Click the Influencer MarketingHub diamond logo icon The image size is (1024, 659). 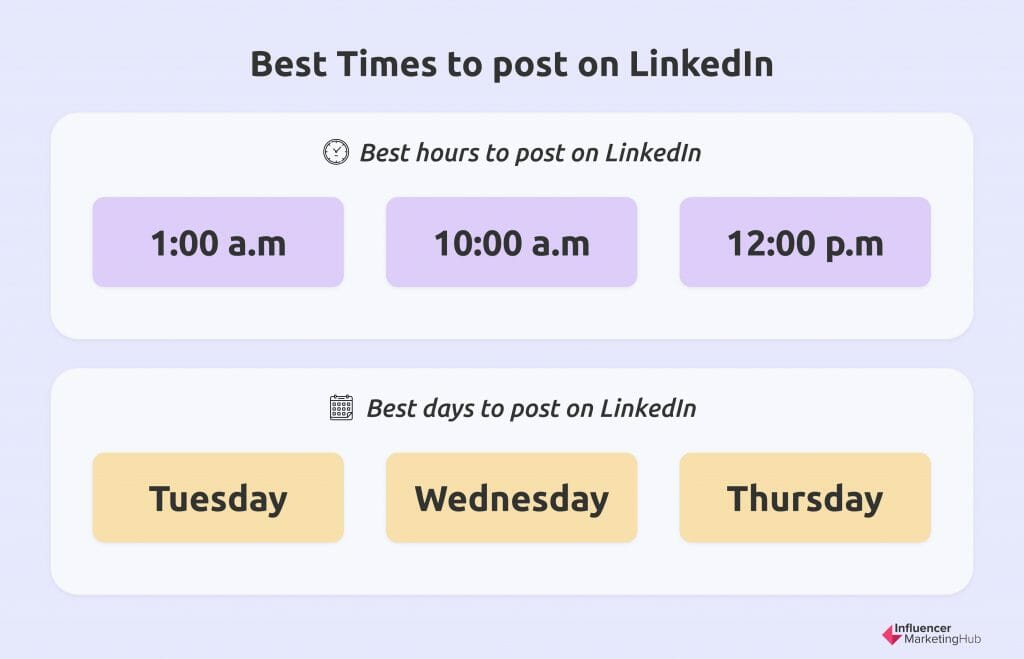tap(891, 634)
